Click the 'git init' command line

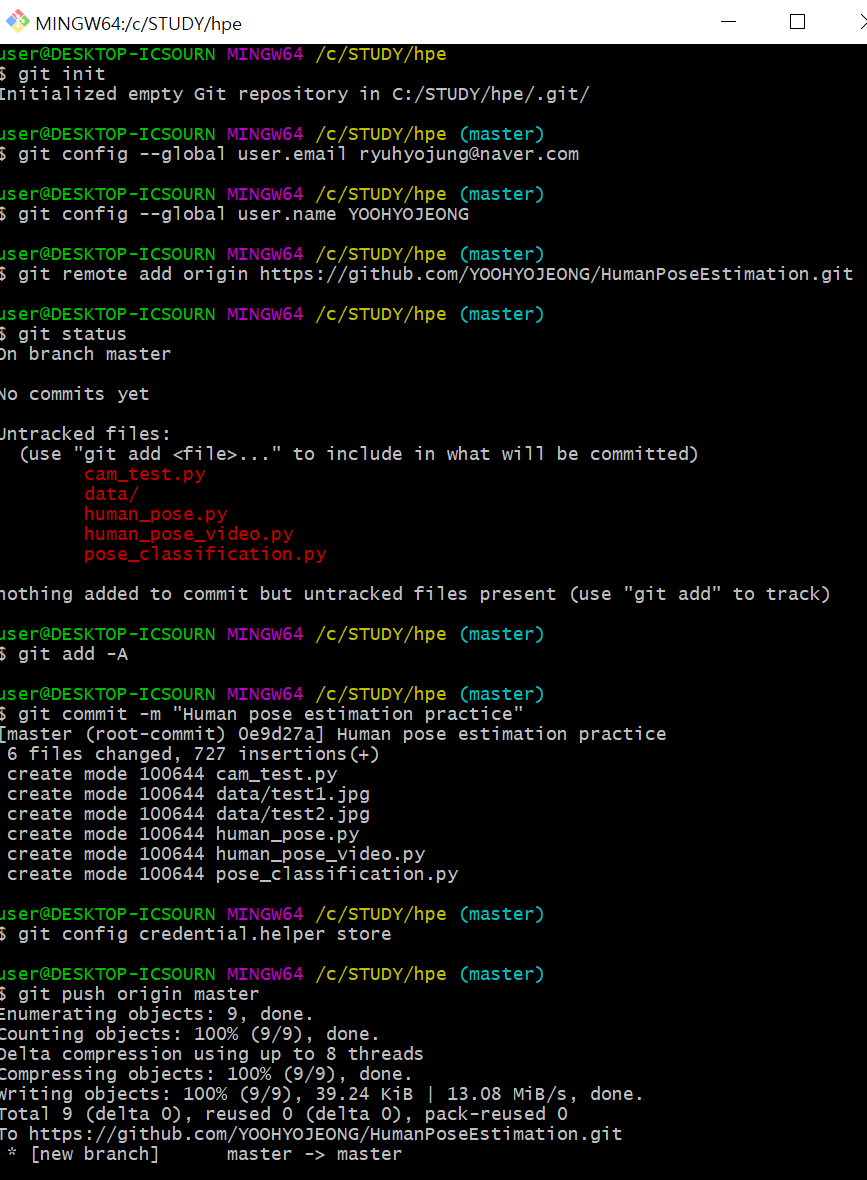53,74
